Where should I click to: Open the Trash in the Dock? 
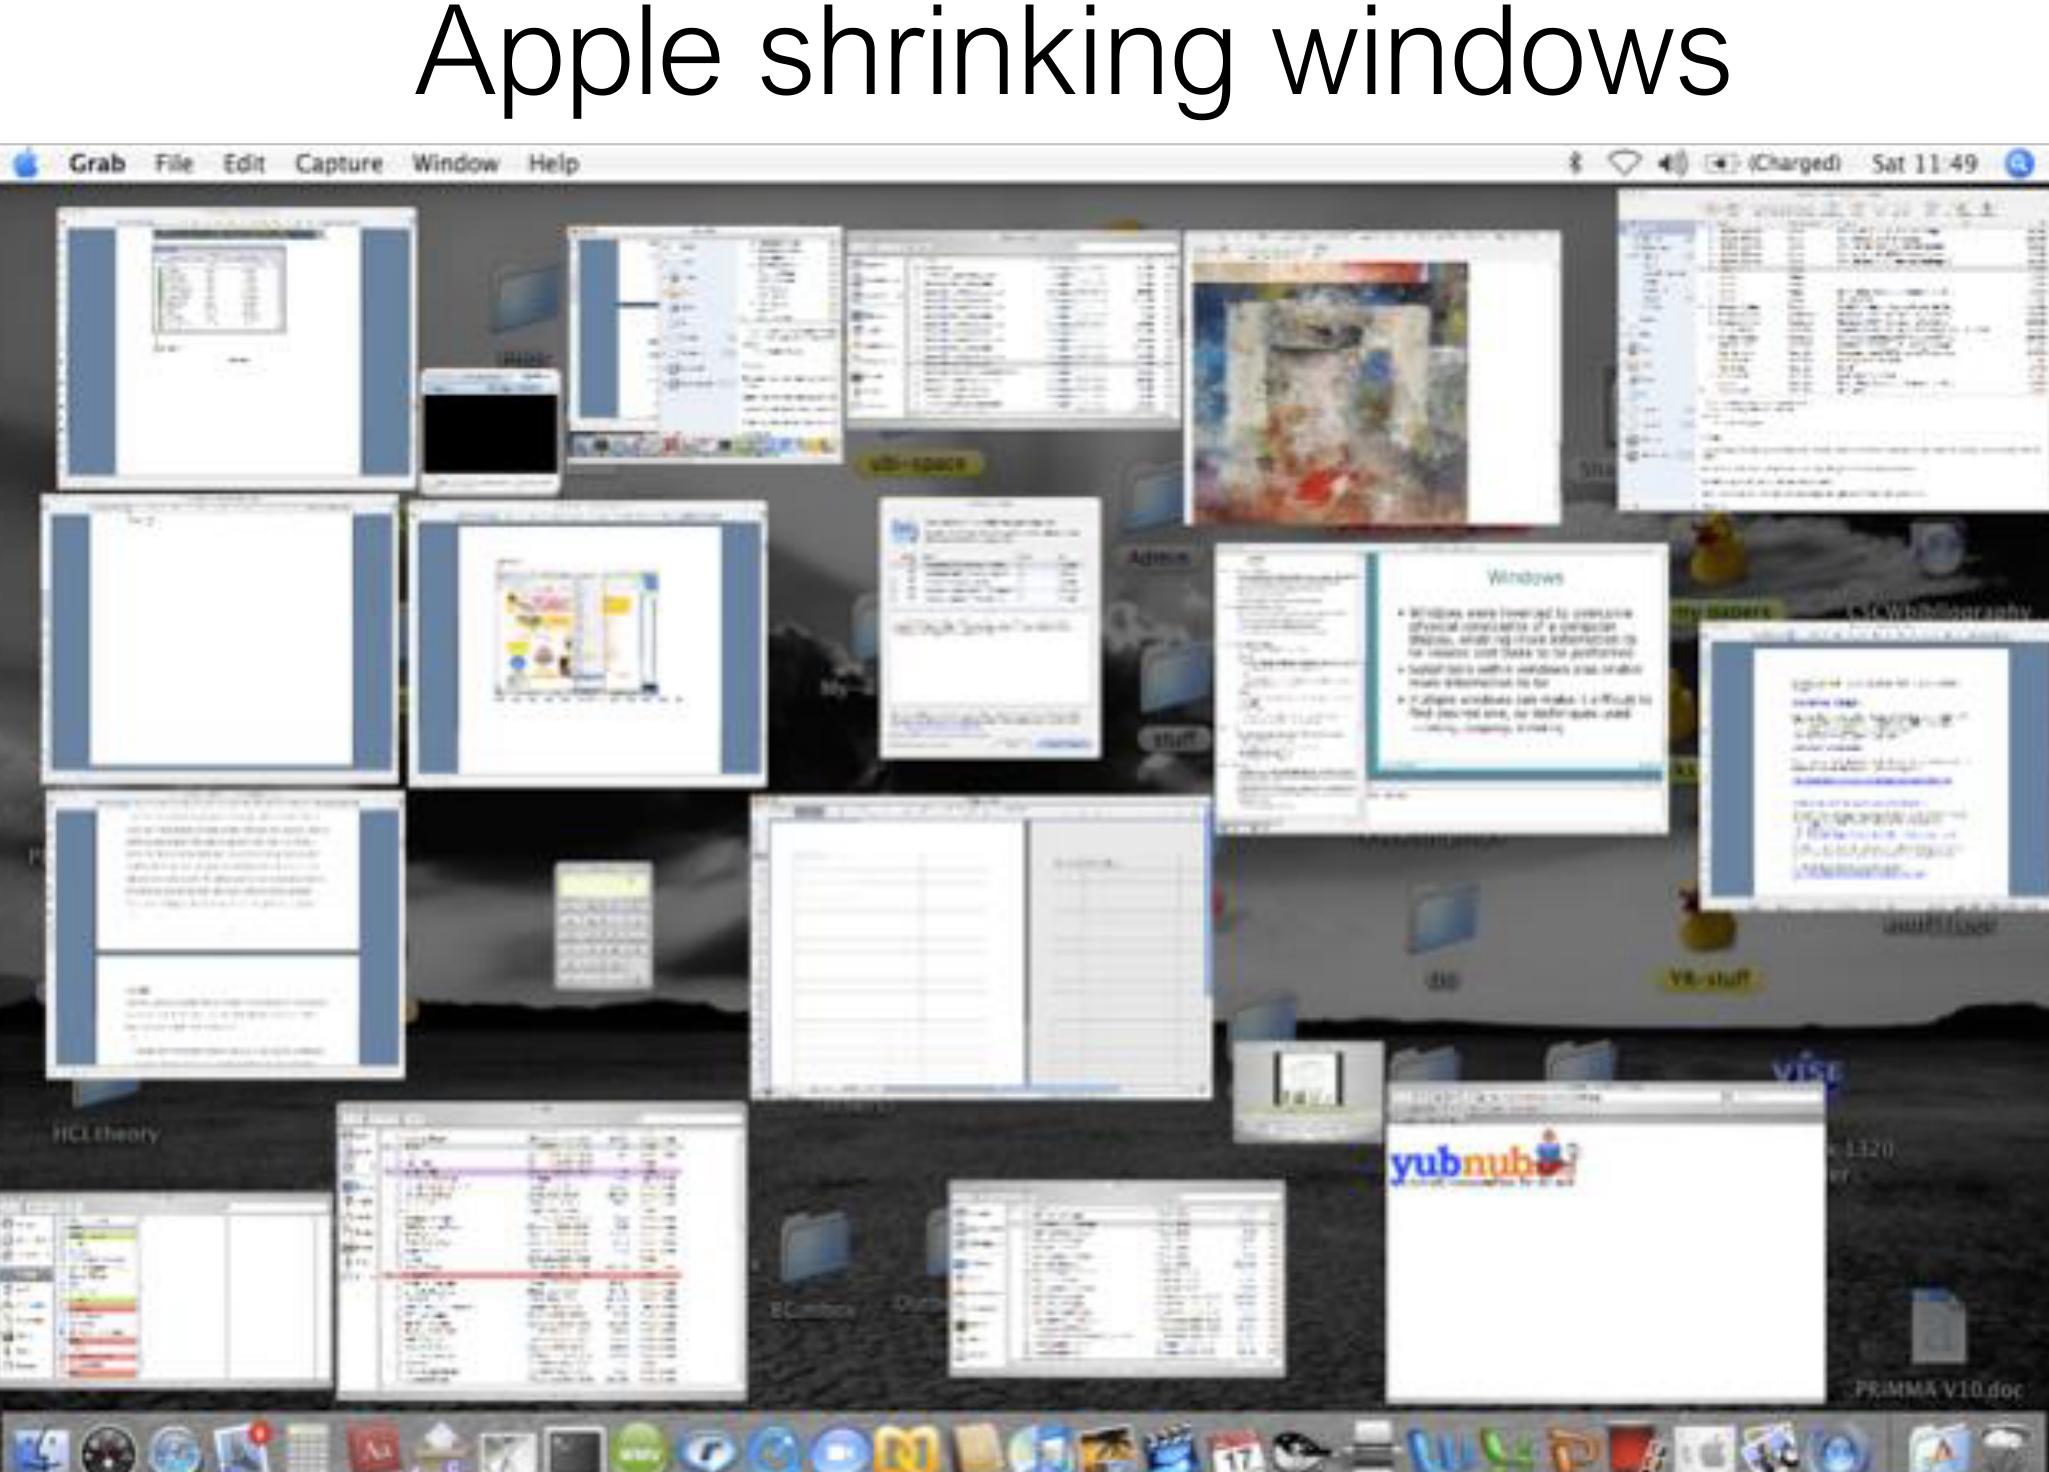(2006, 1446)
